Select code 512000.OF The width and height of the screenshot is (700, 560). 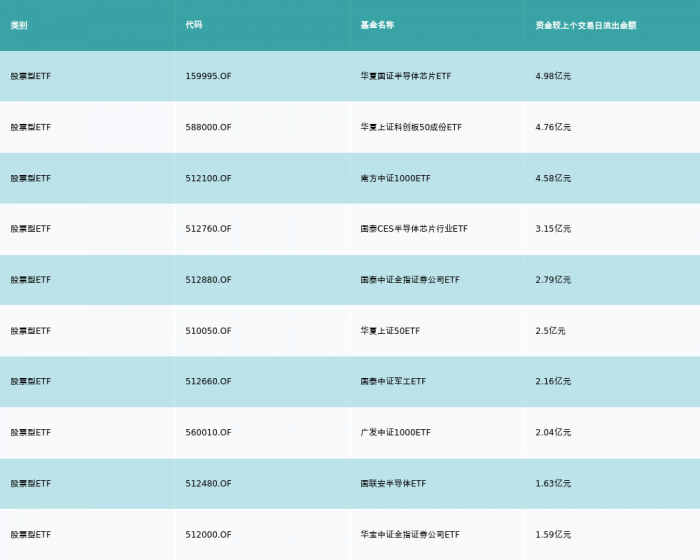[x=208, y=535]
